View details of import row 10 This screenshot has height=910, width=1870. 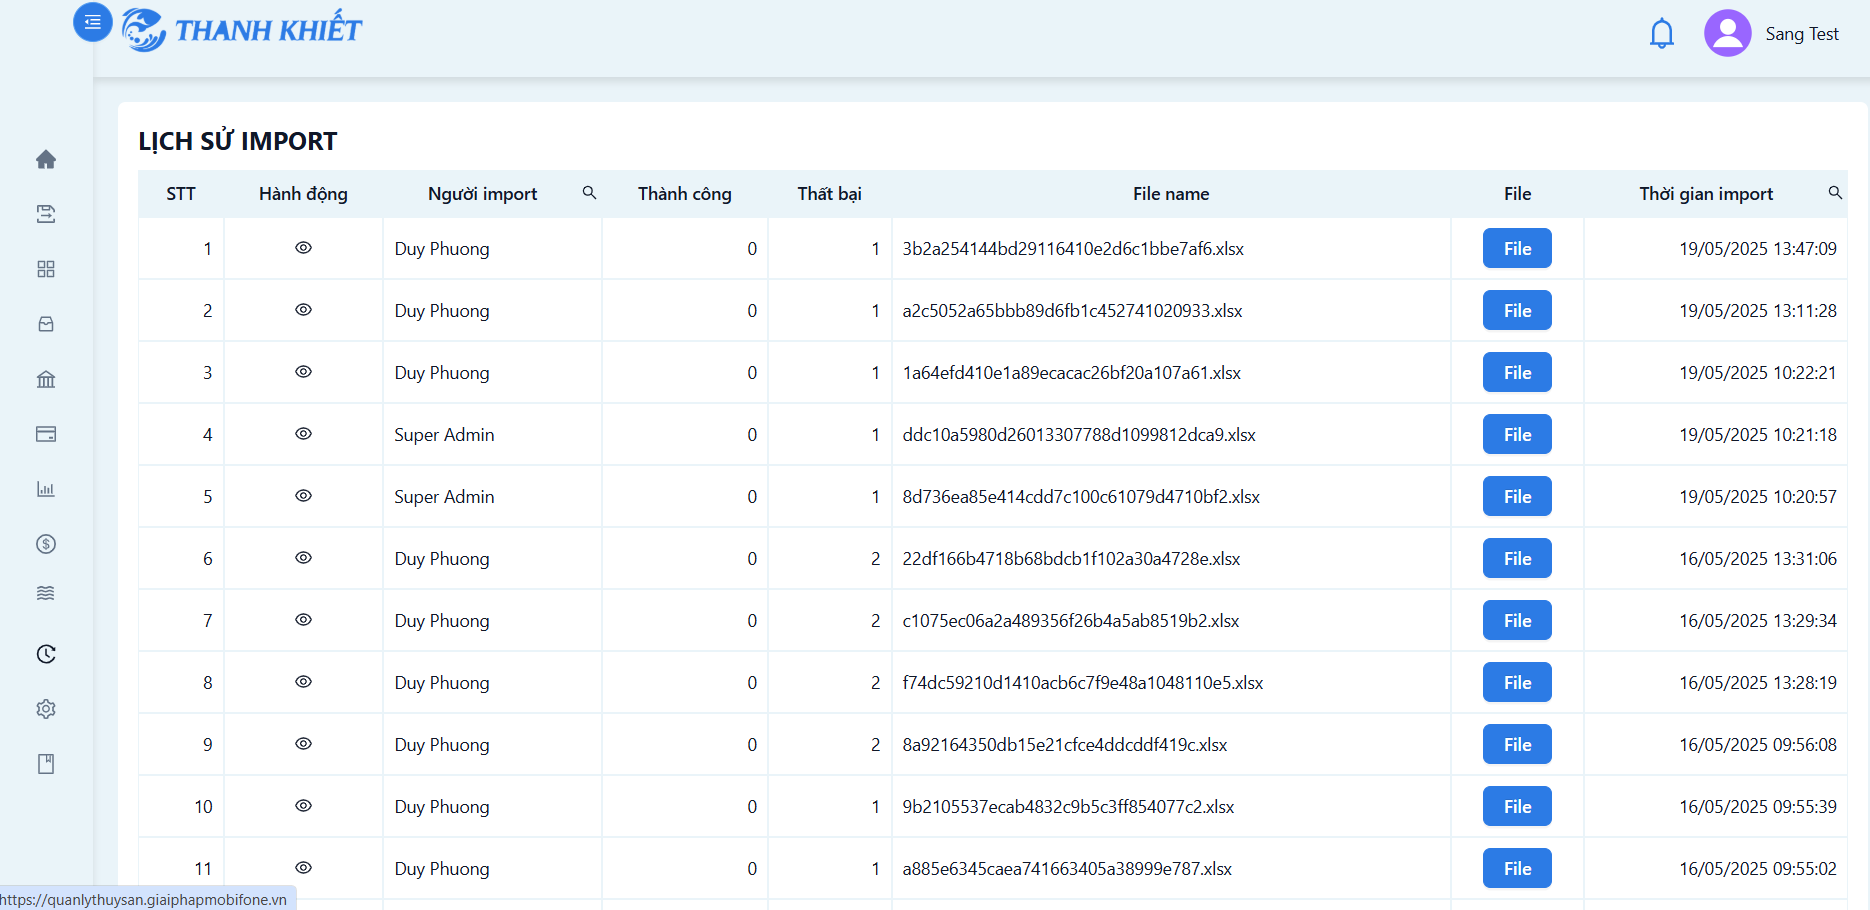(x=303, y=806)
